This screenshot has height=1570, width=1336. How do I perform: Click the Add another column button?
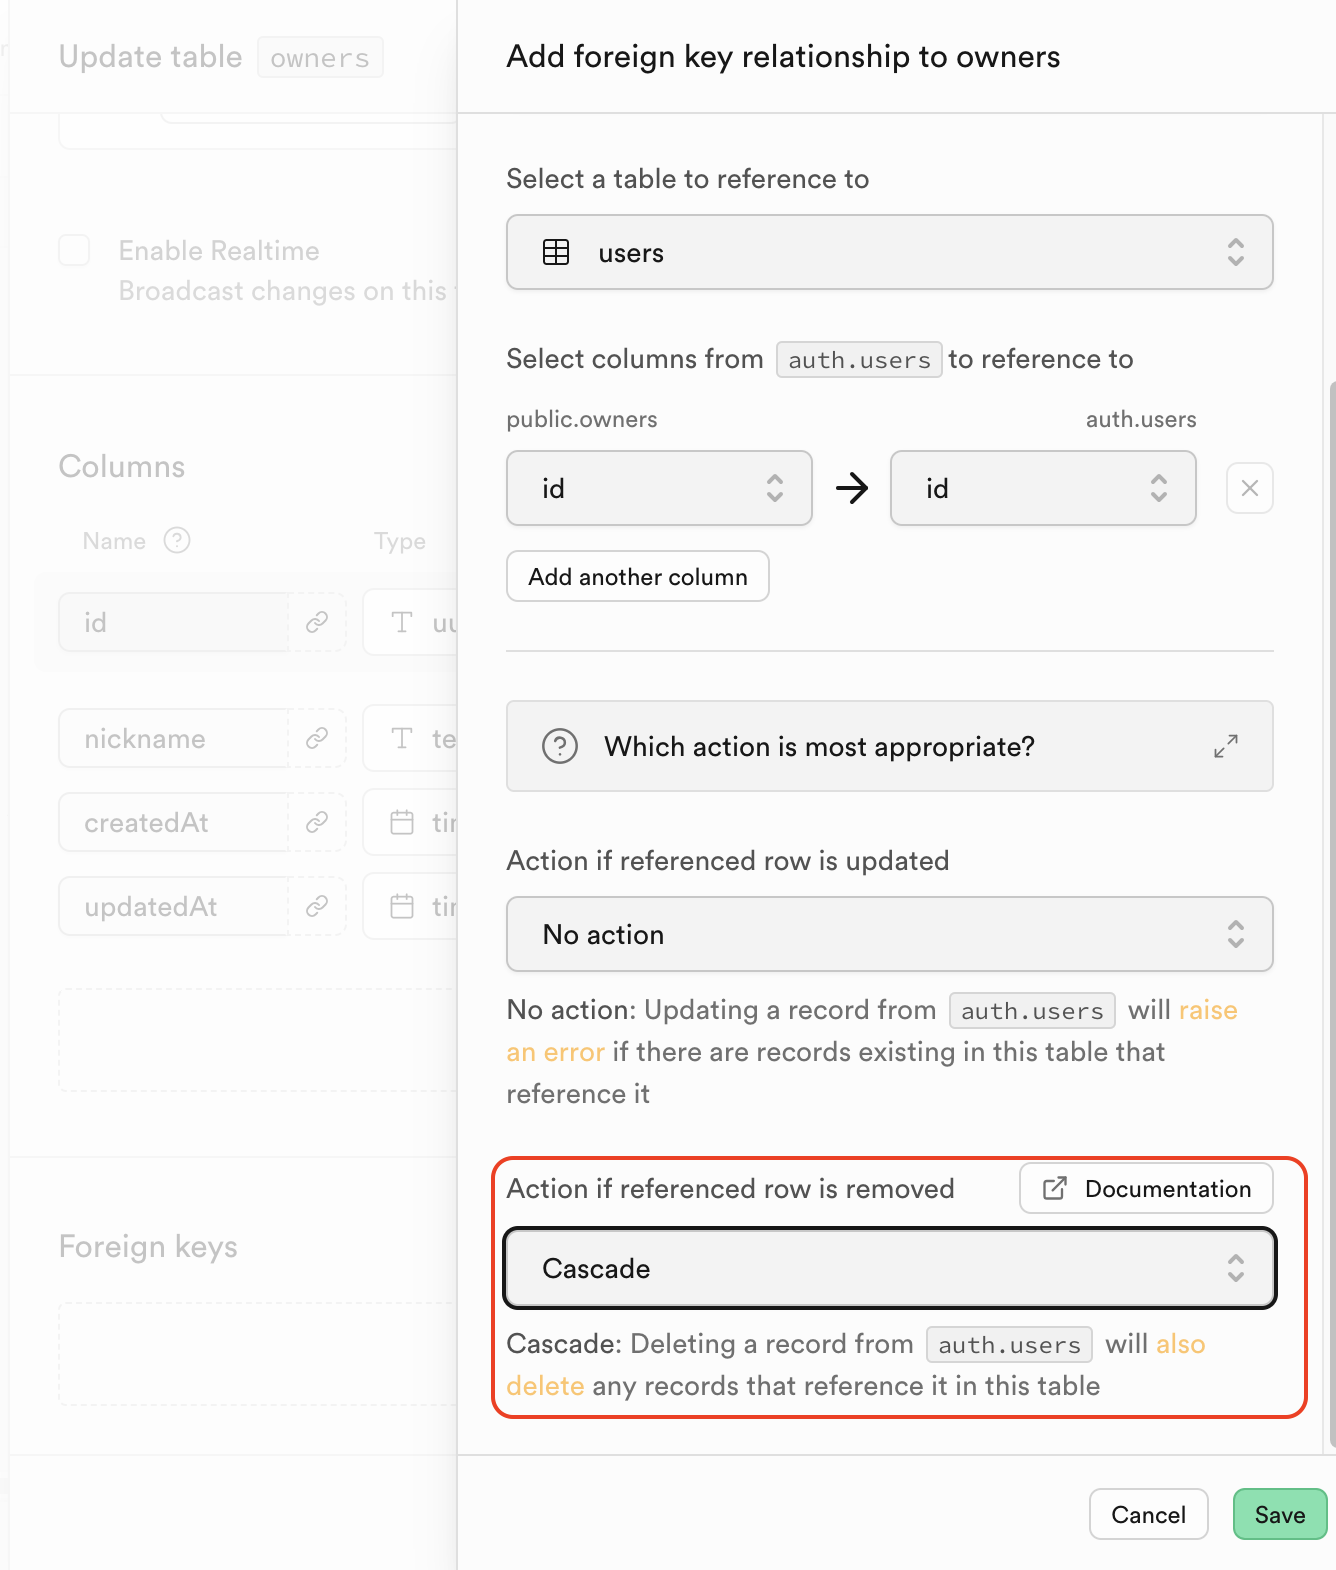[638, 576]
